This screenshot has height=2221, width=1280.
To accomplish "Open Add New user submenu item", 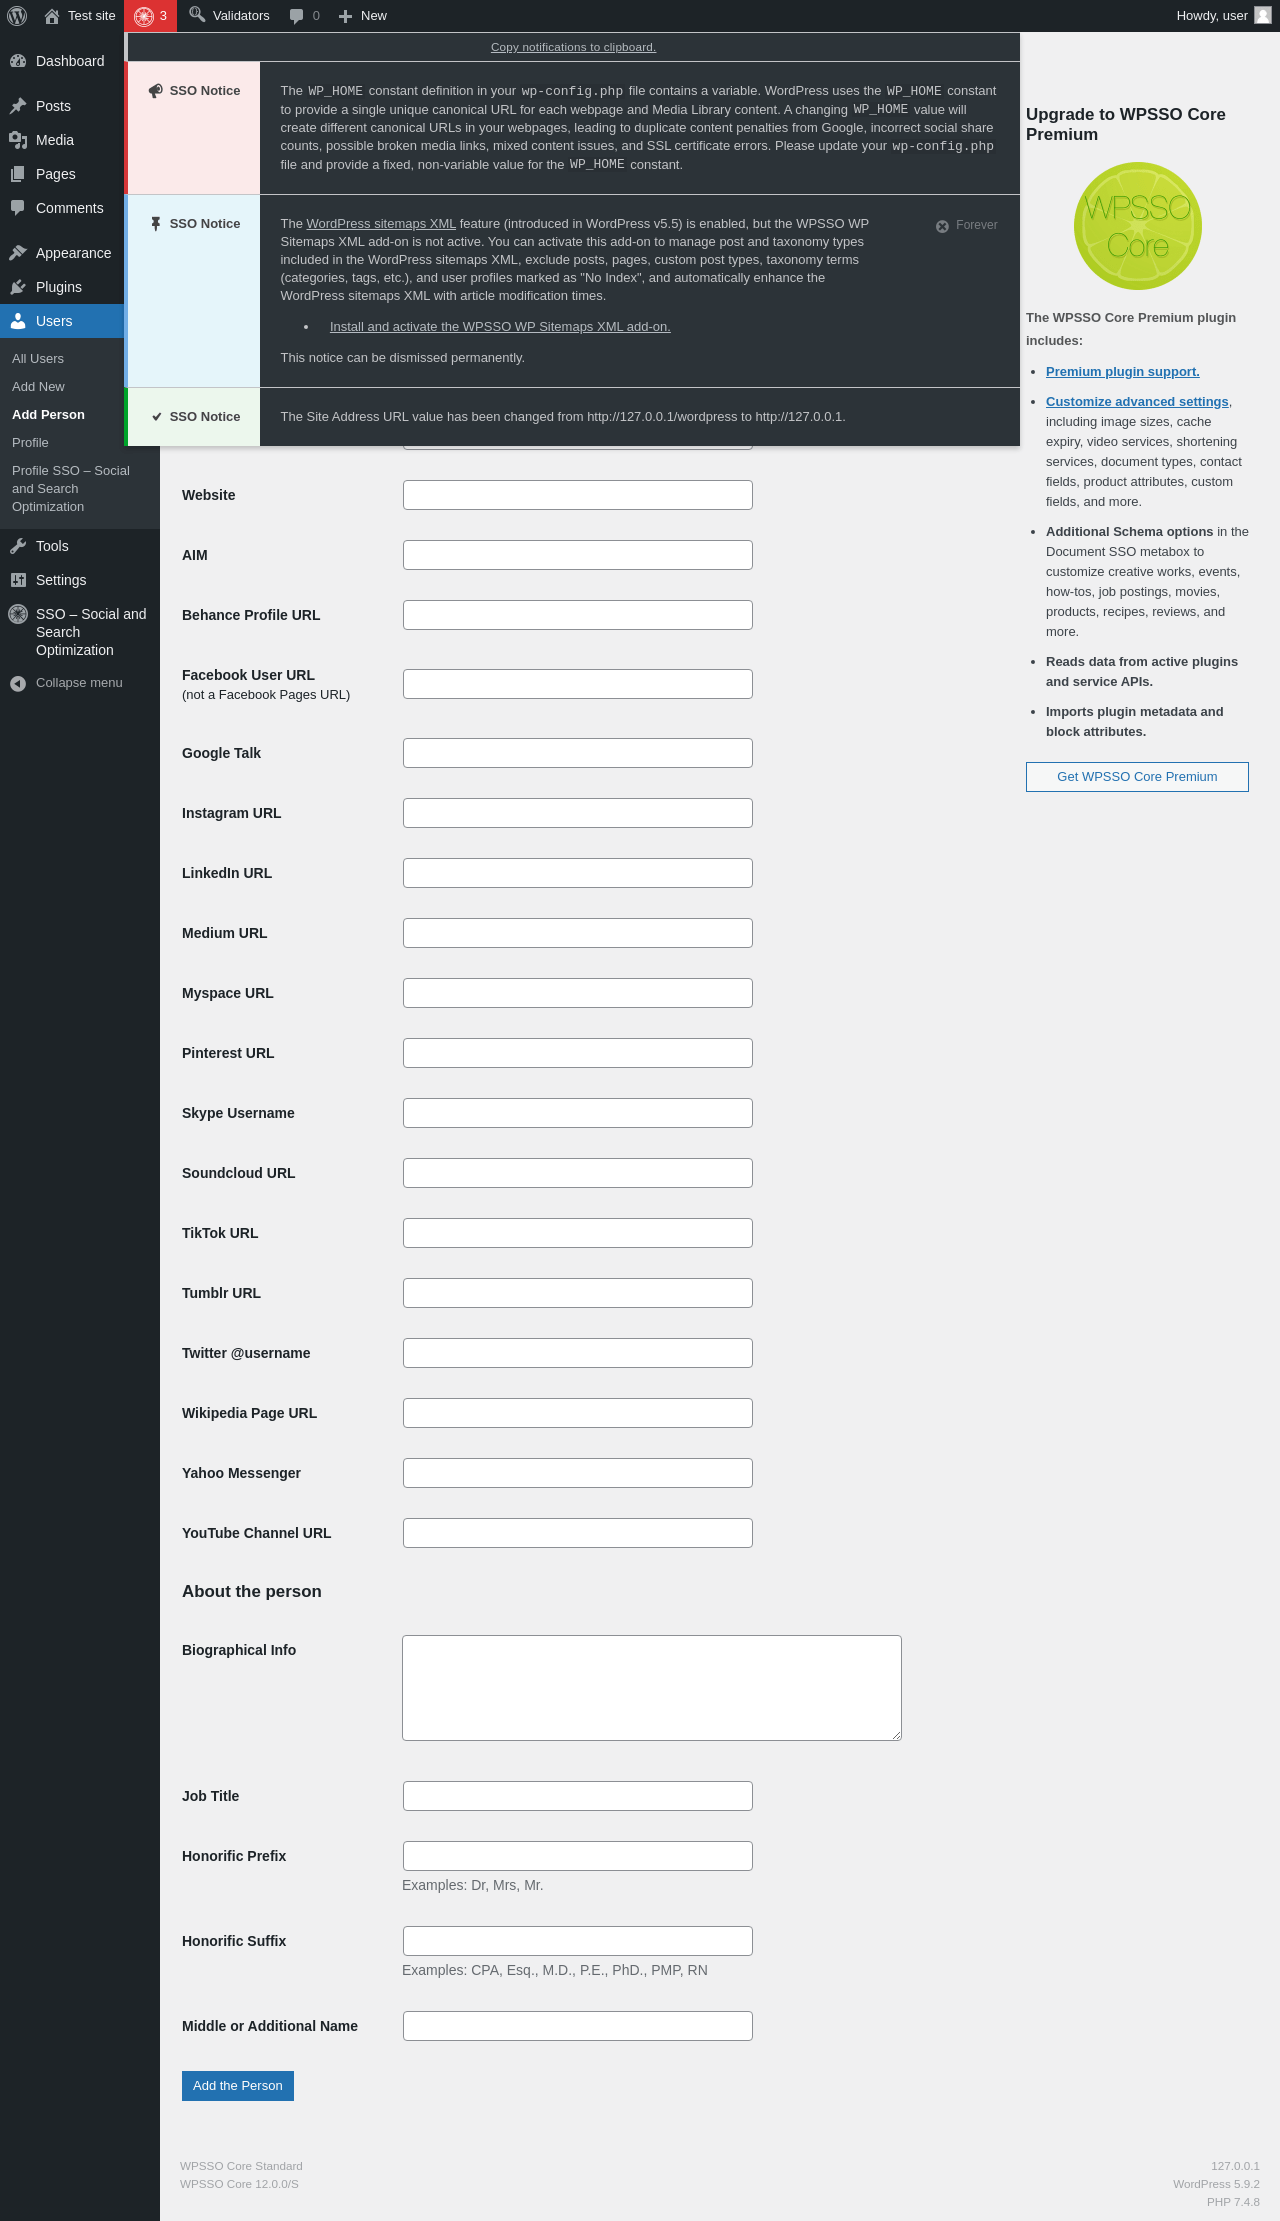I will (38, 387).
